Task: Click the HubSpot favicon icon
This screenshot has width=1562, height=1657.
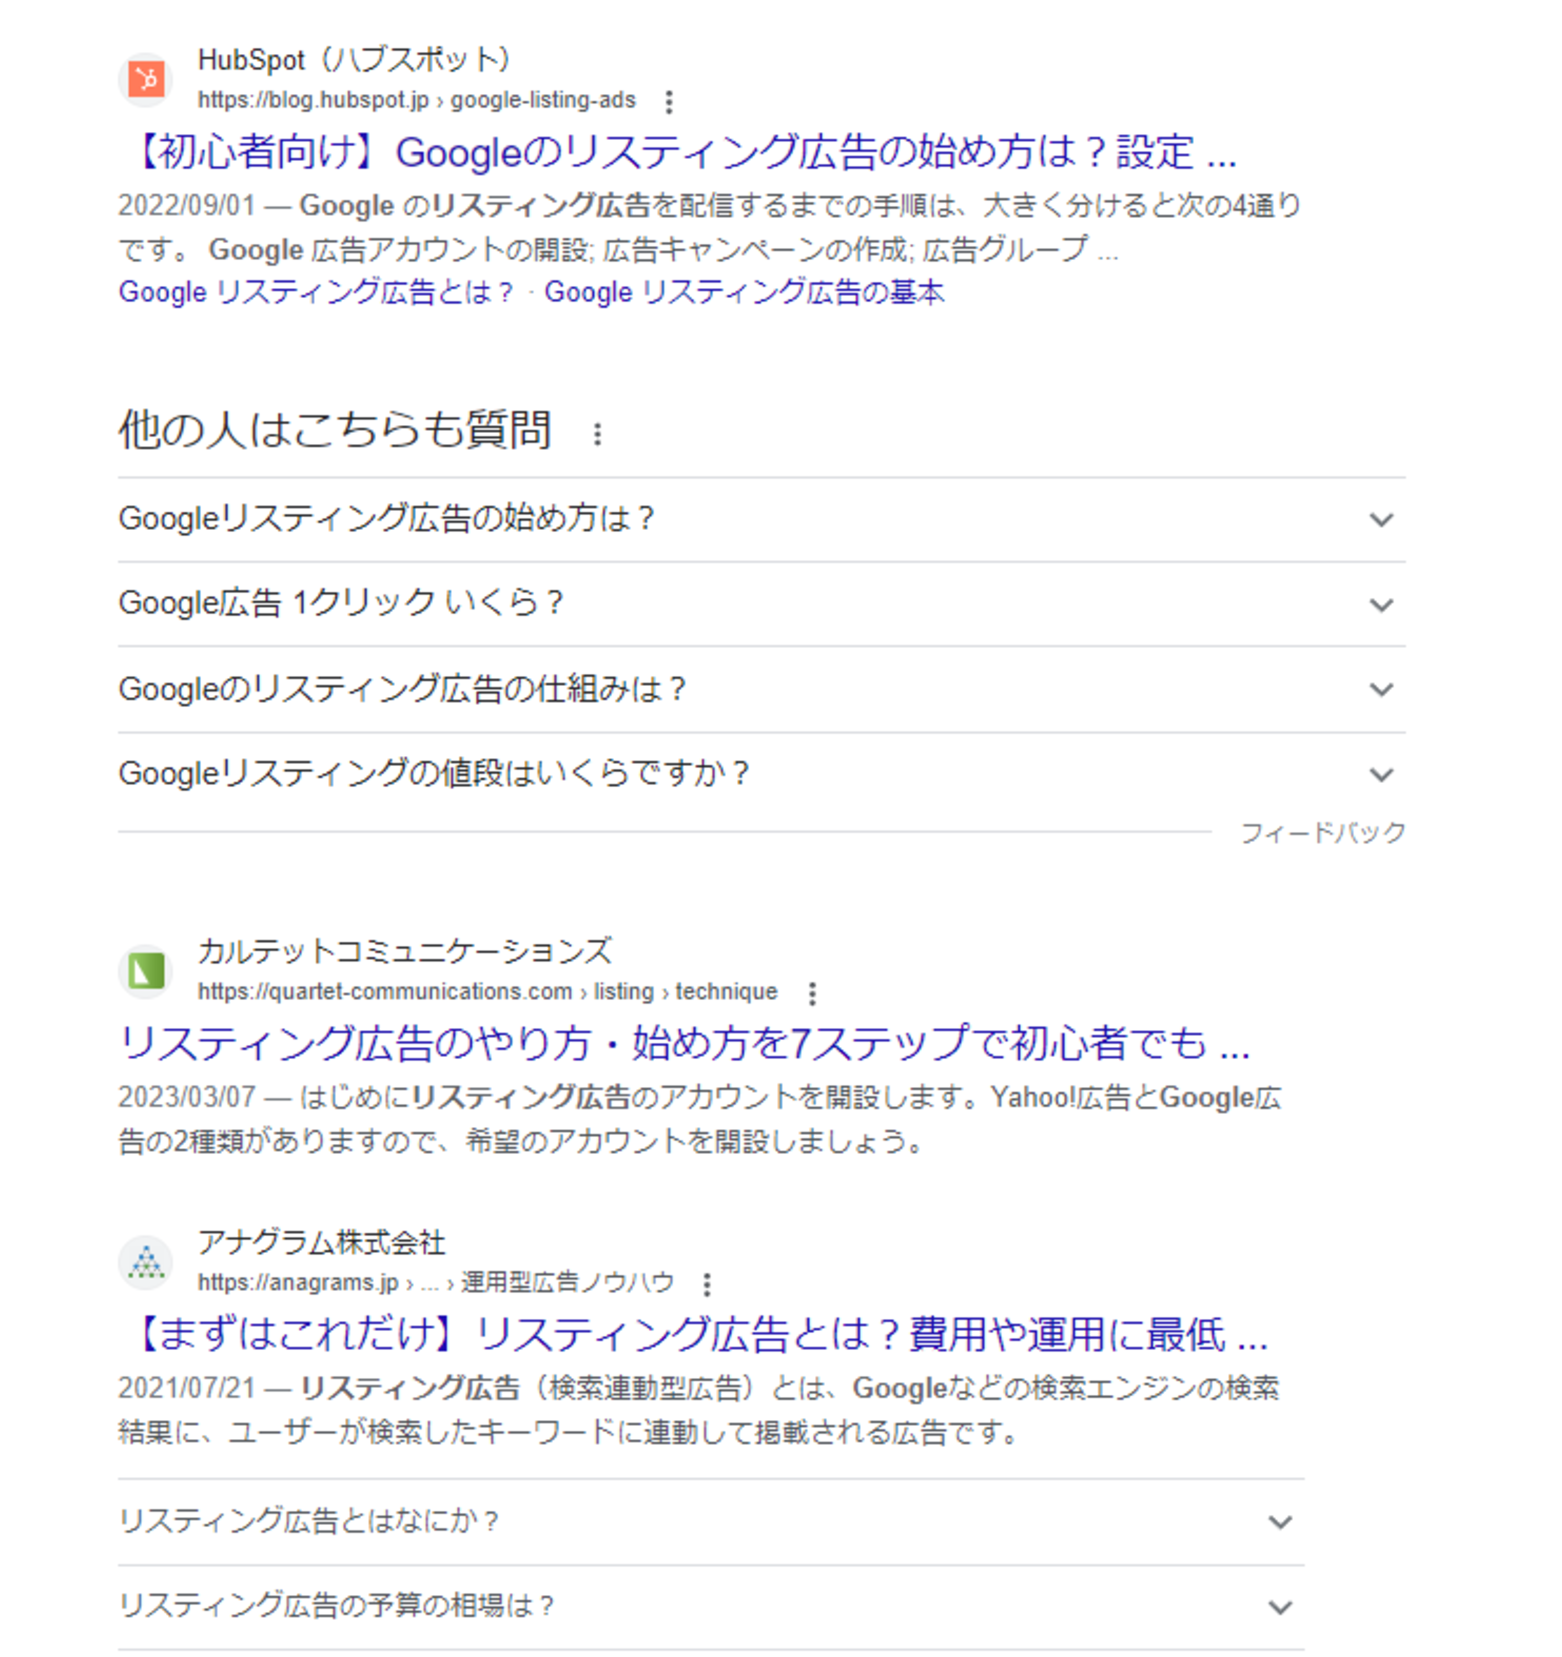Action: (146, 79)
